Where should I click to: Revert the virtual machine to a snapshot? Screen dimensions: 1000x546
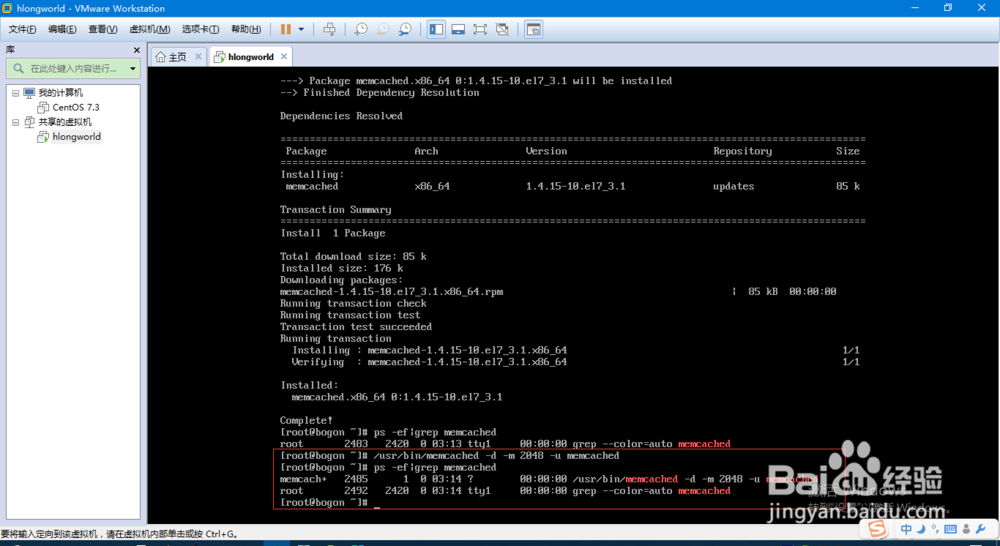[x=383, y=29]
